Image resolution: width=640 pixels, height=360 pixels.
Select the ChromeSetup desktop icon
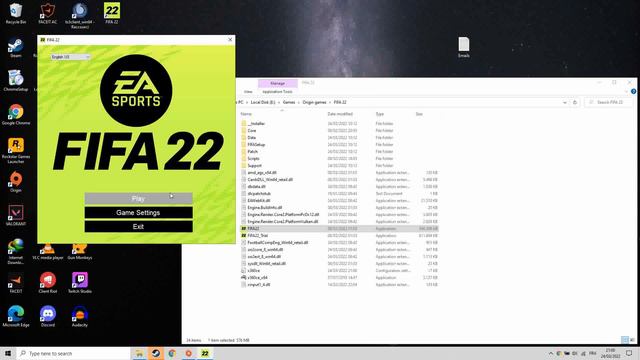coord(16,80)
